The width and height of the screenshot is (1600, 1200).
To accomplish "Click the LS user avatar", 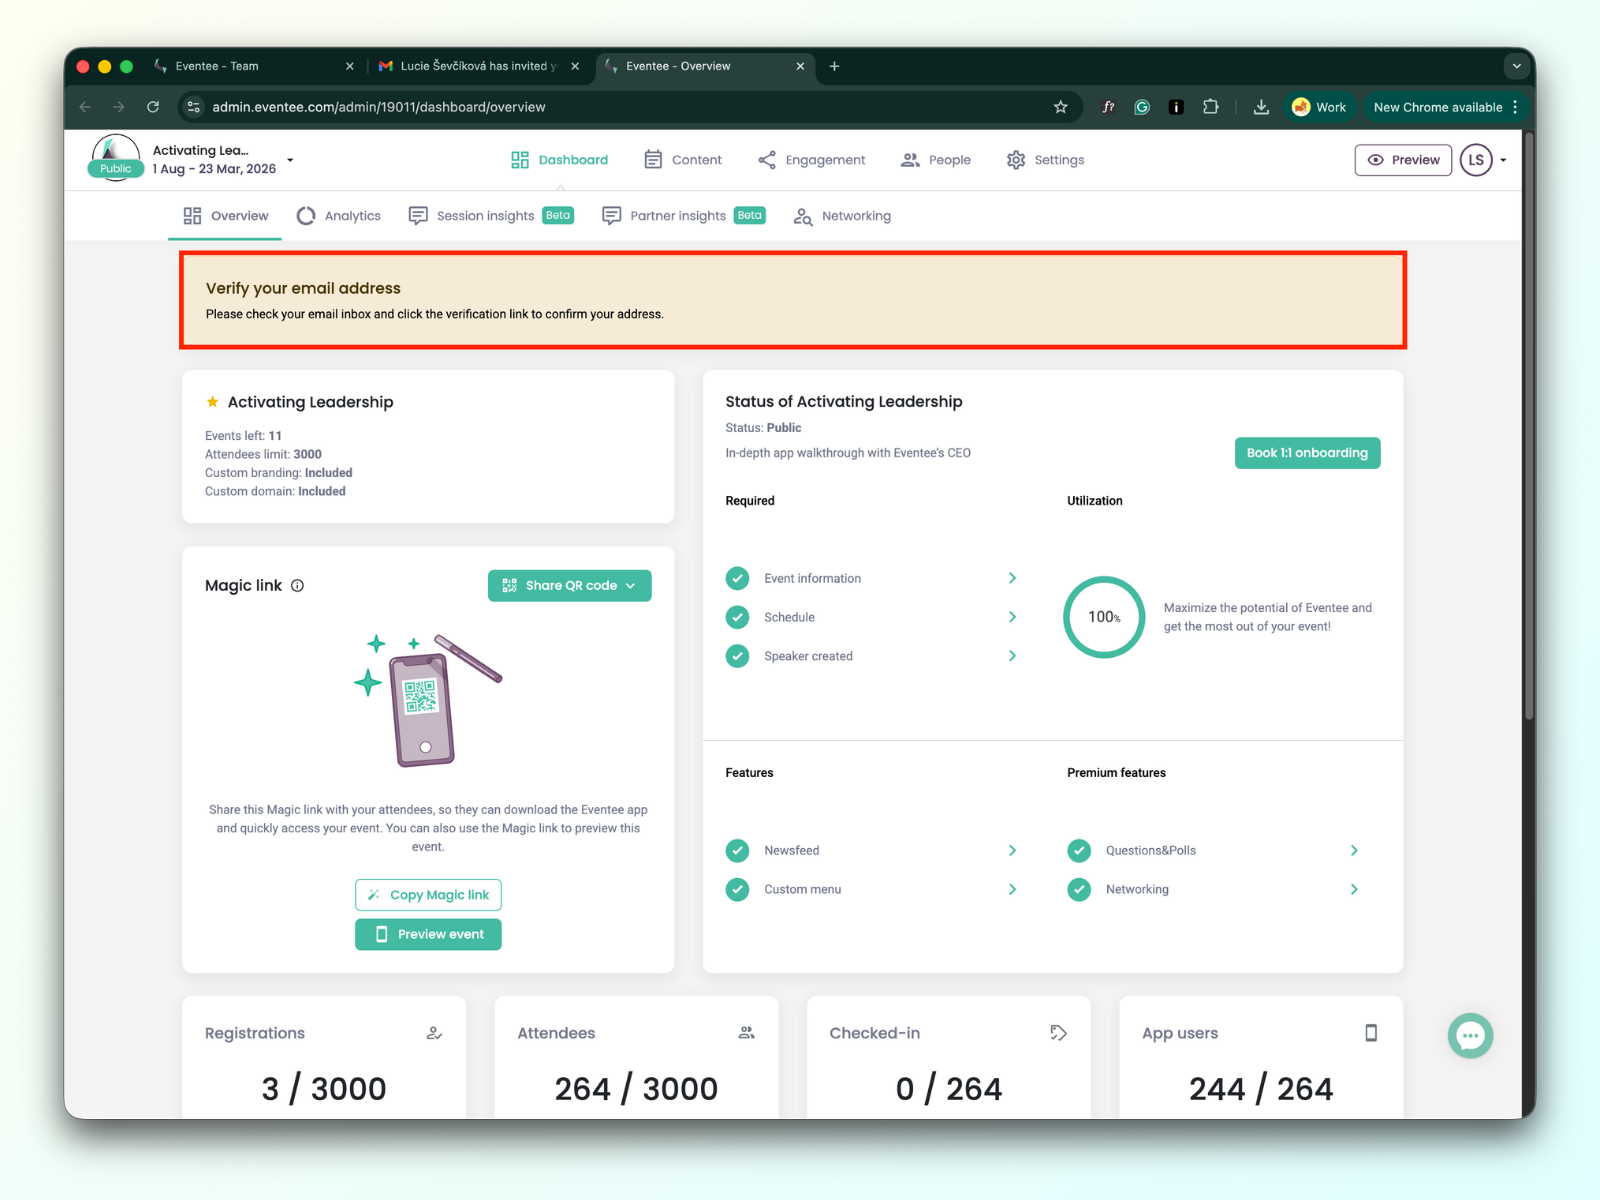I will pyautogui.click(x=1476, y=160).
